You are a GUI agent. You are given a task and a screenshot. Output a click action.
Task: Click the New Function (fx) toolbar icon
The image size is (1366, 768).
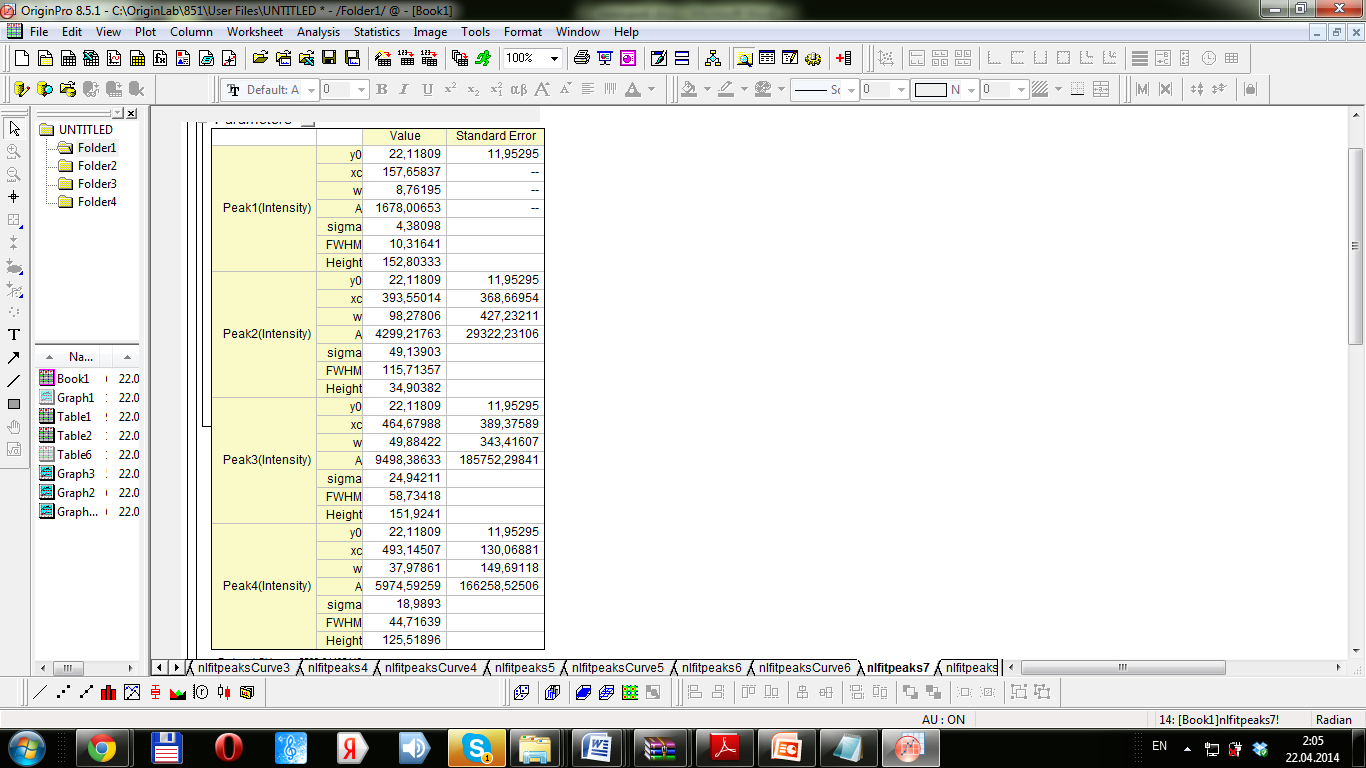pos(158,58)
